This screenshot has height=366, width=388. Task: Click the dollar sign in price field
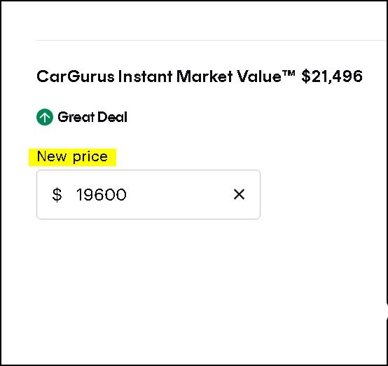point(57,195)
